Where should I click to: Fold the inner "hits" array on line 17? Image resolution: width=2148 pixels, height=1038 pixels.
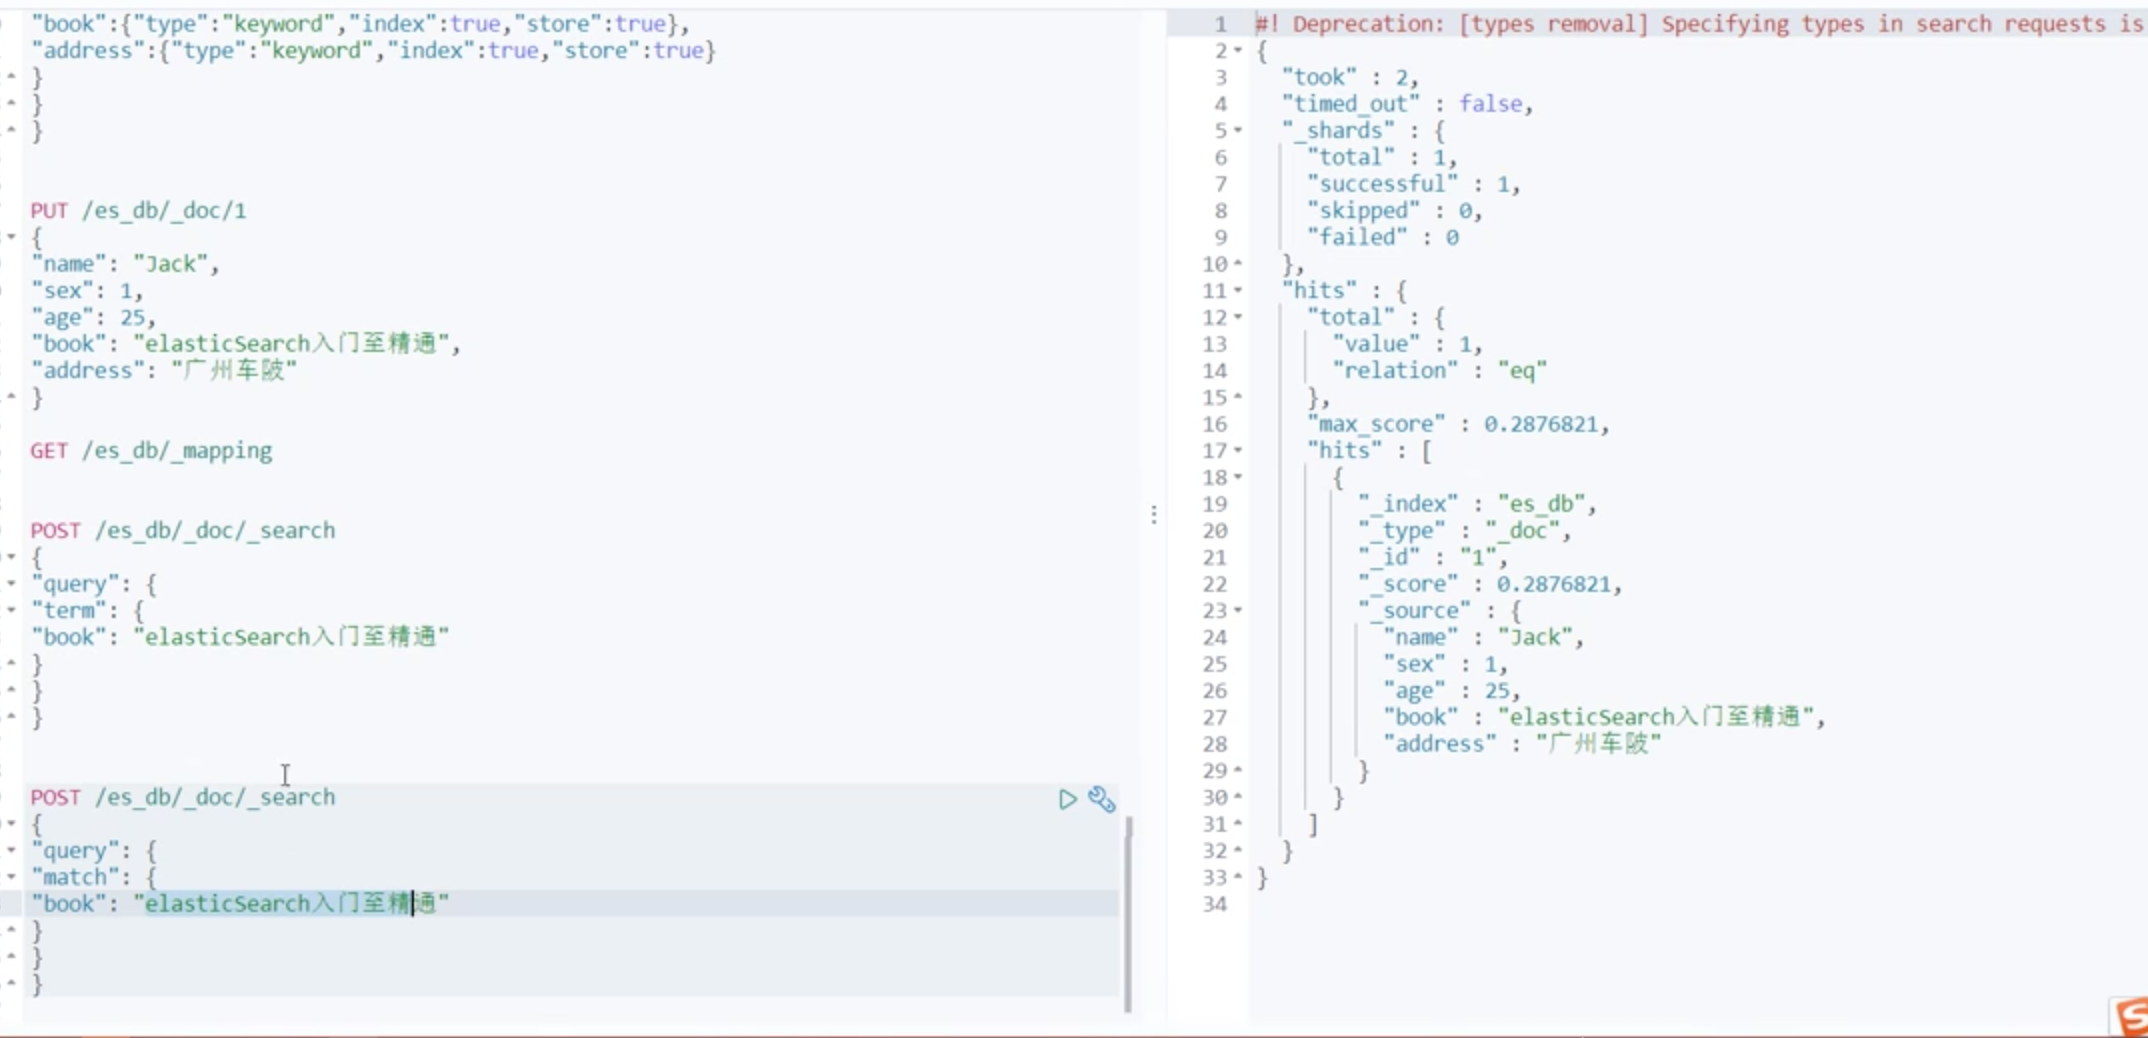[x=1238, y=450]
